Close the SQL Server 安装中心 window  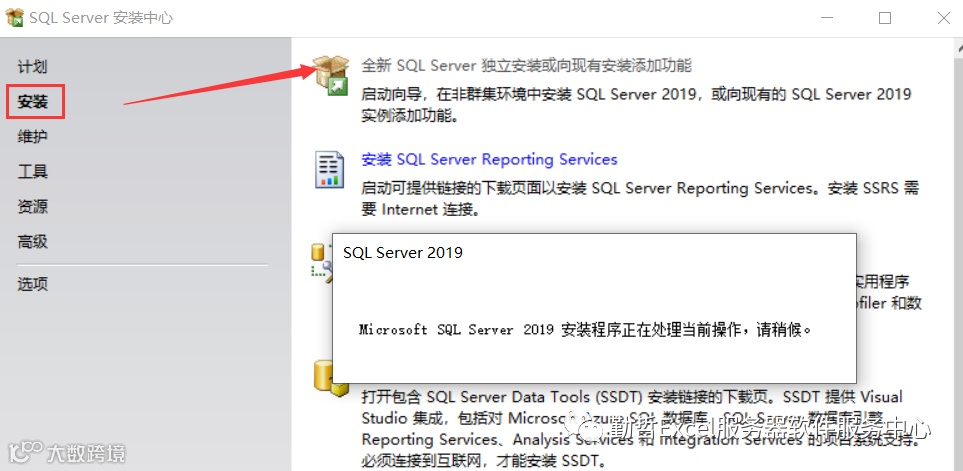click(x=944, y=18)
